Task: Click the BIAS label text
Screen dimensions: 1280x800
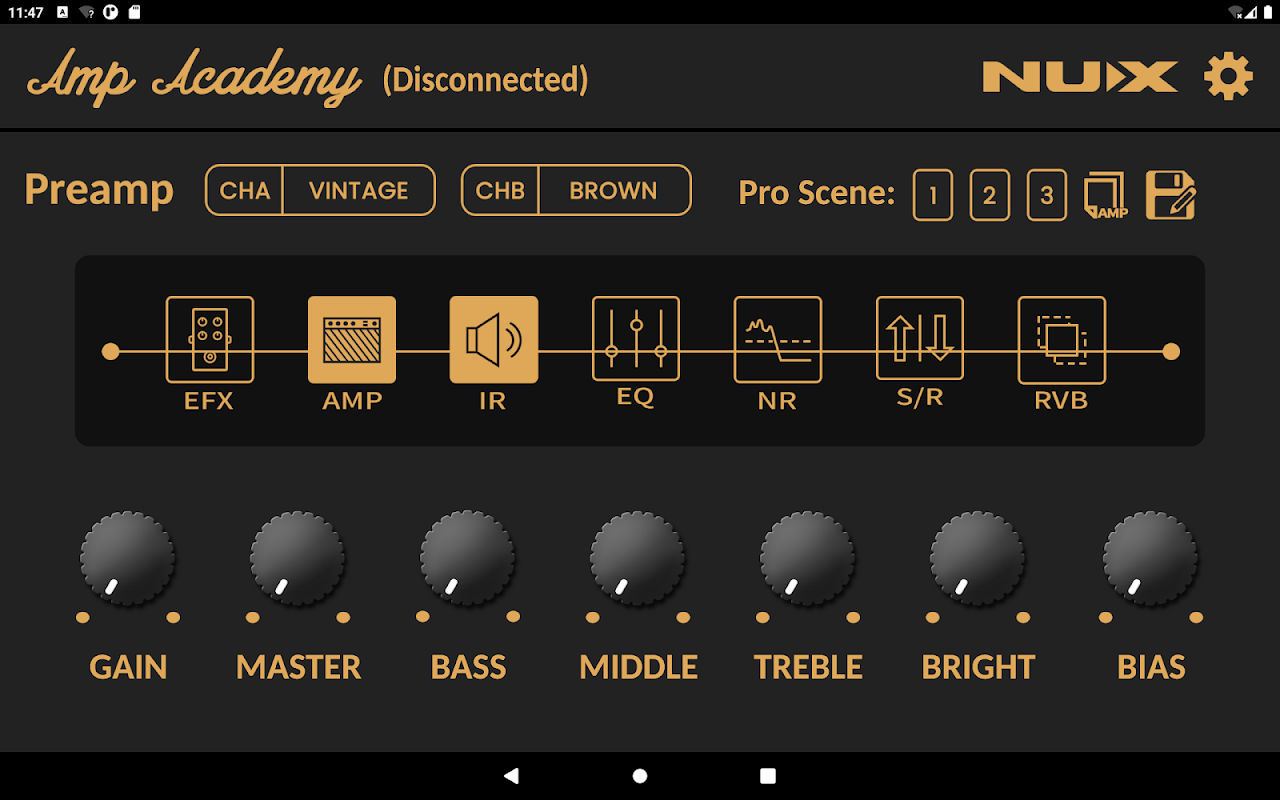Action: point(1151,667)
